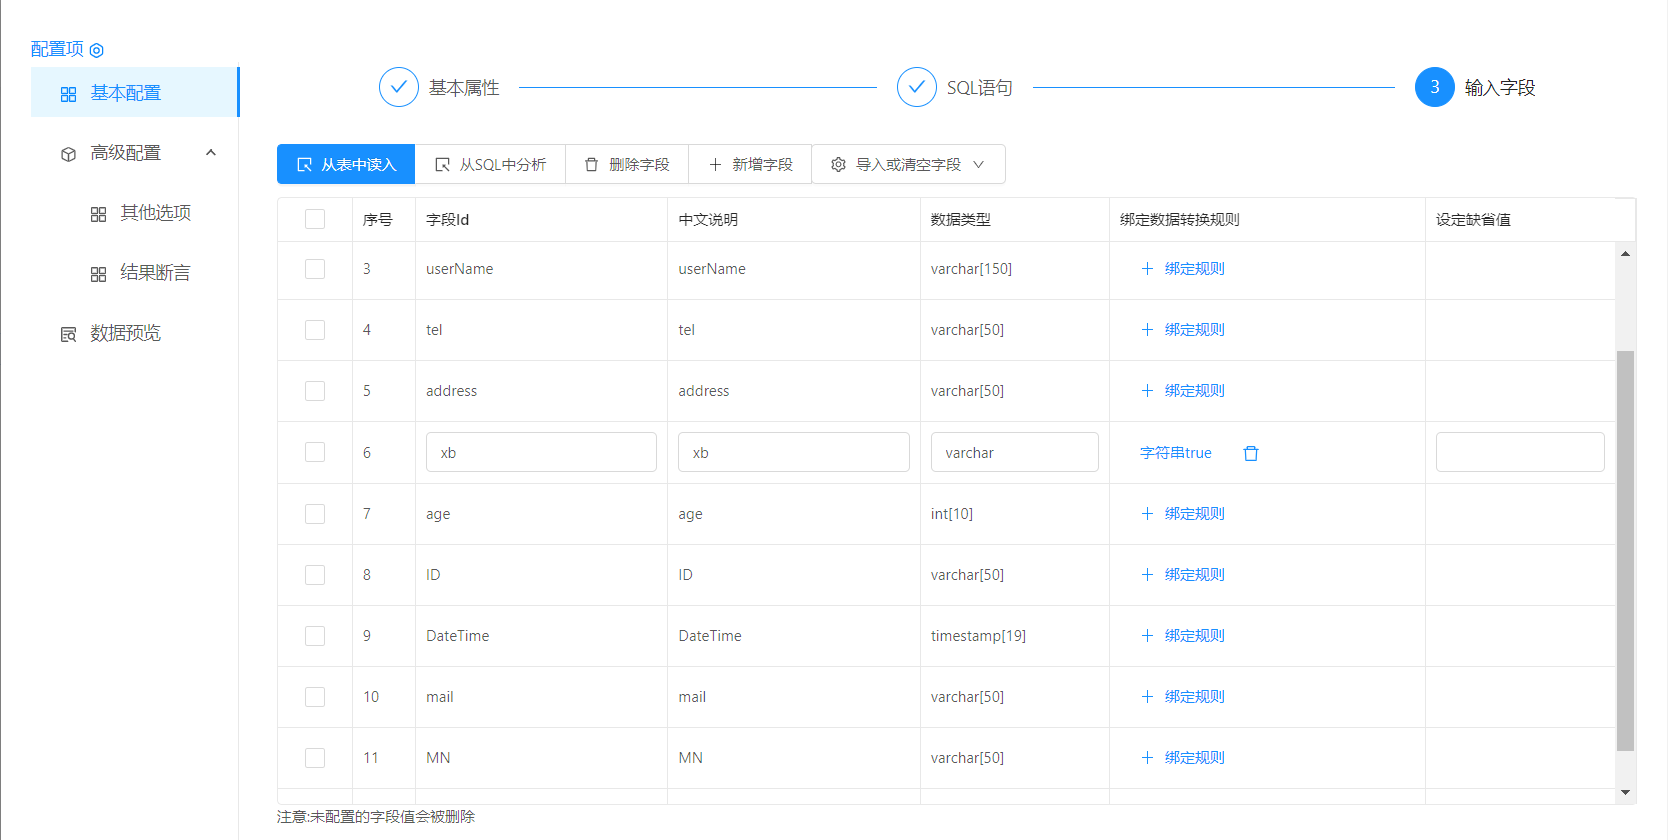Go to 结果断言 menu item
The height and width of the screenshot is (840, 1668).
pyautogui.click(x=155, y=273)
